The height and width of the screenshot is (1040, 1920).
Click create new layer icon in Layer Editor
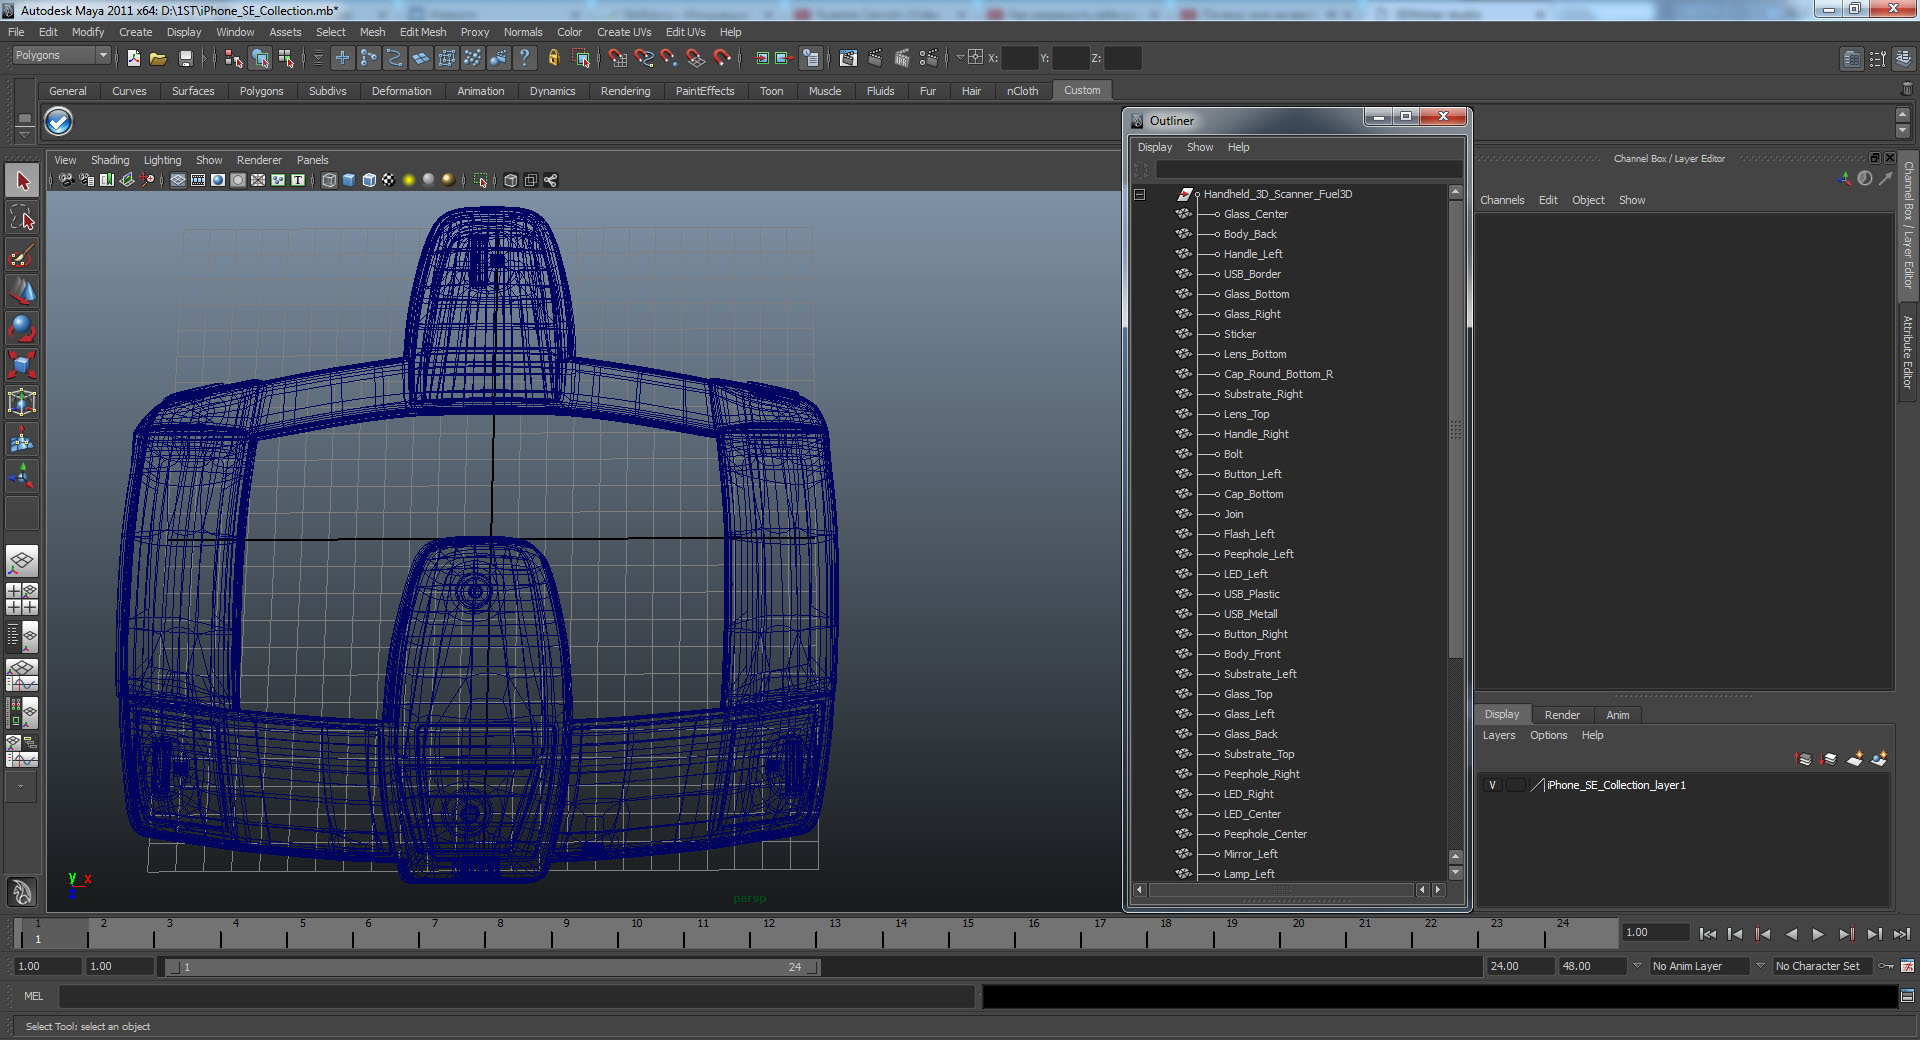pos(1854,759)
